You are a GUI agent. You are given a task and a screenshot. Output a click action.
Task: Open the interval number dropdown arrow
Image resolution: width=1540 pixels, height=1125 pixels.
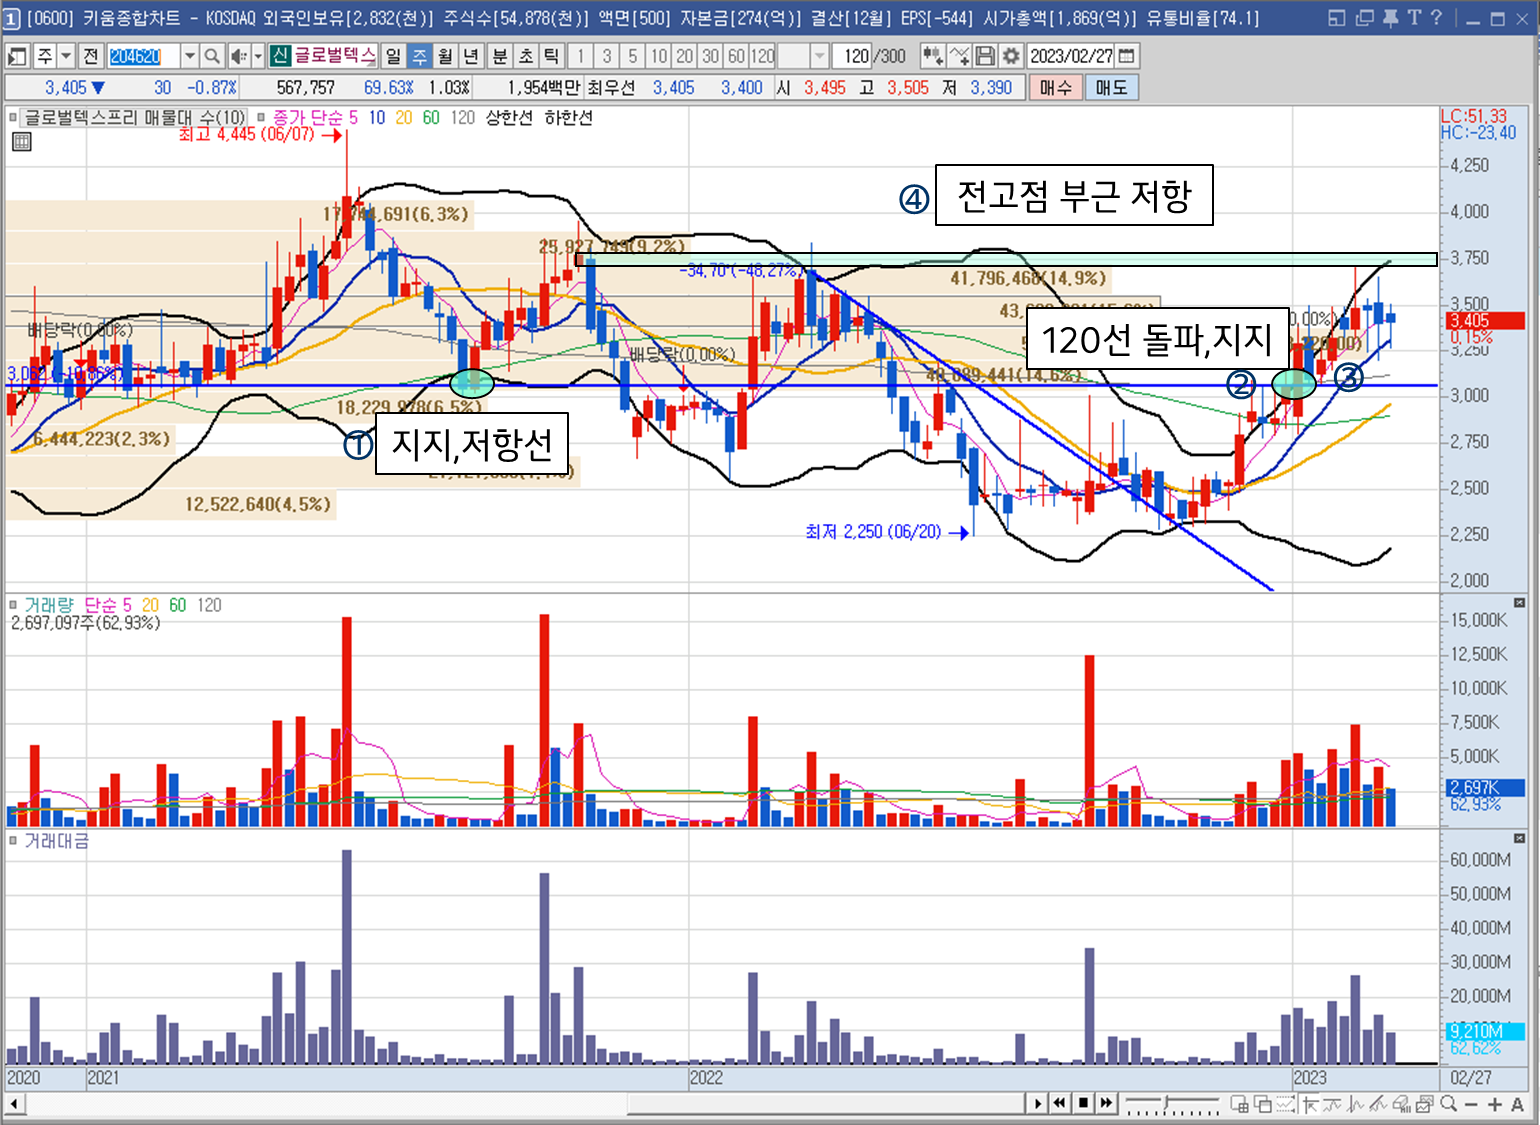(819, 56)
